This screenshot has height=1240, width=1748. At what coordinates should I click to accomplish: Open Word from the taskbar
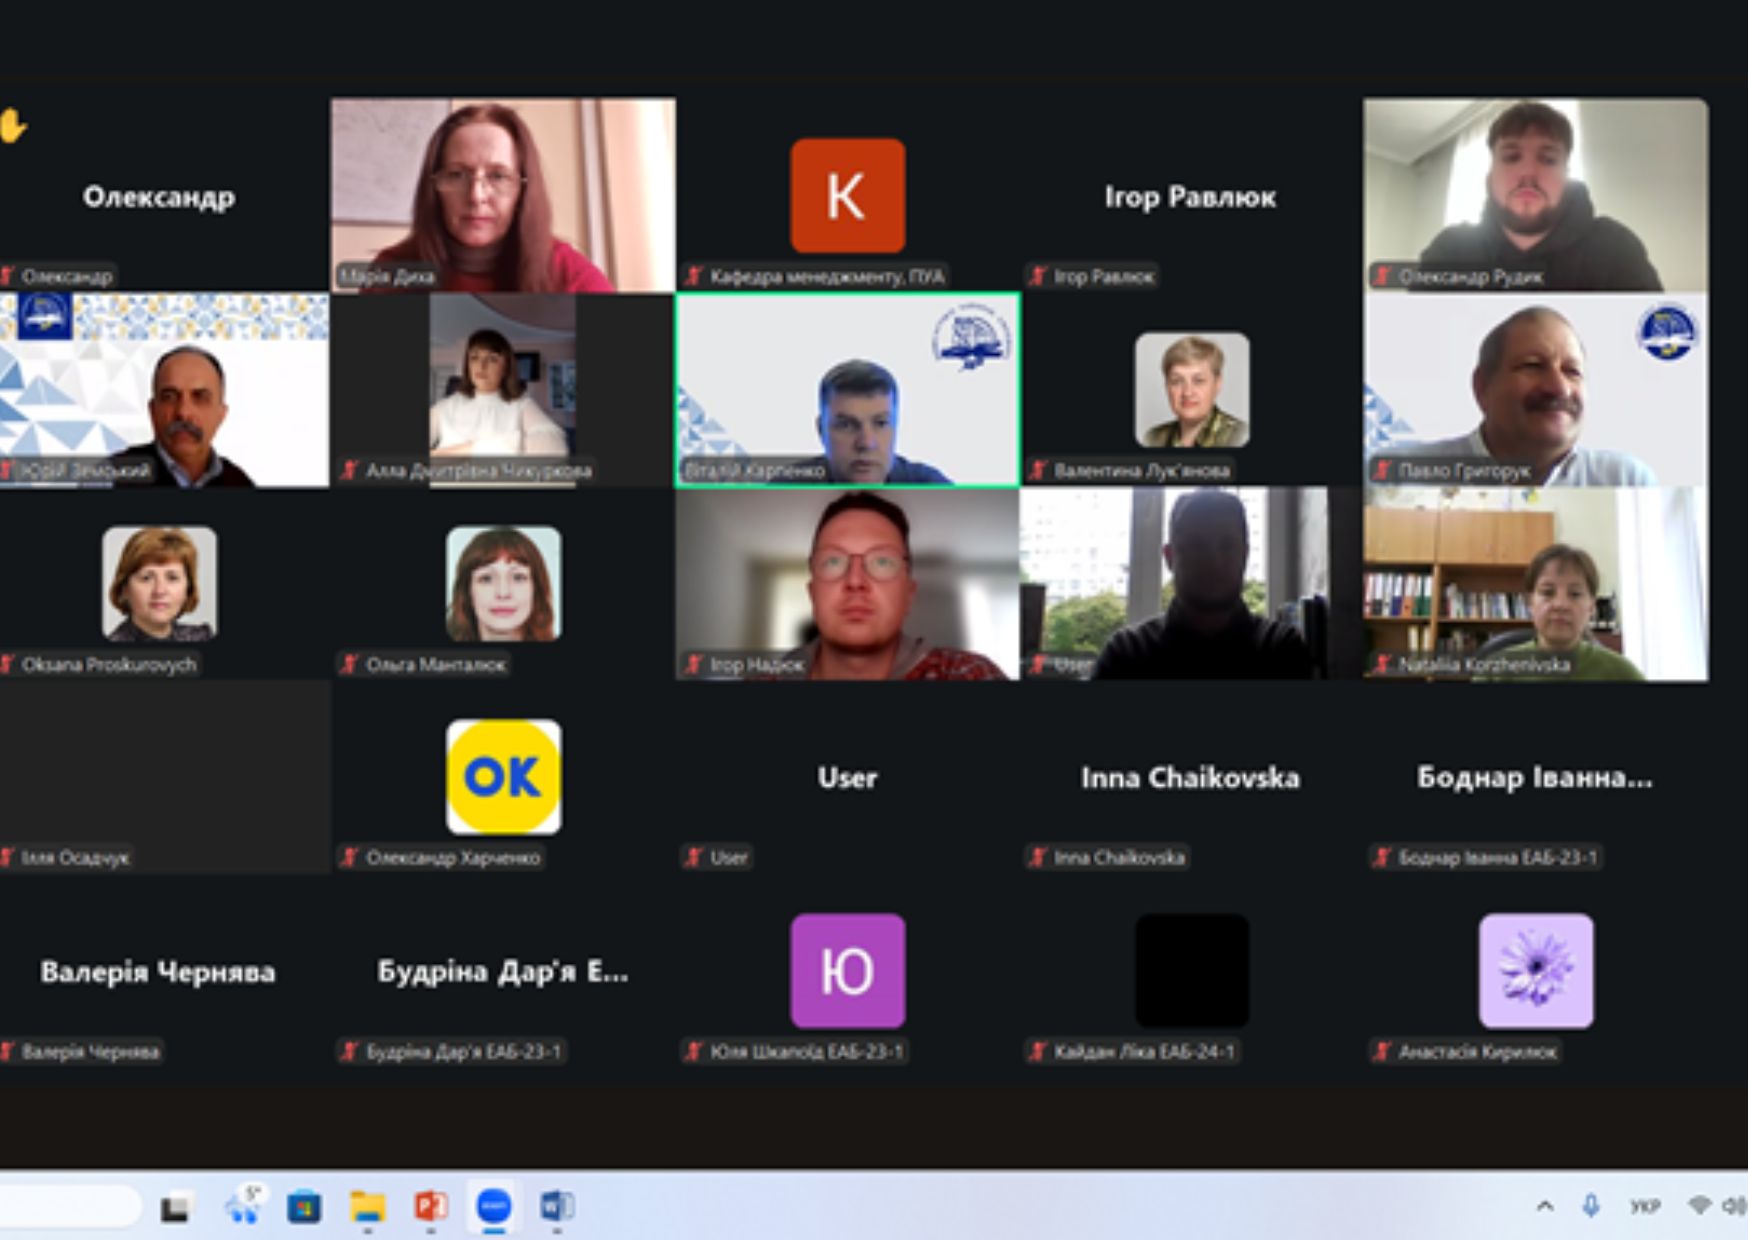pos(556,1206)
